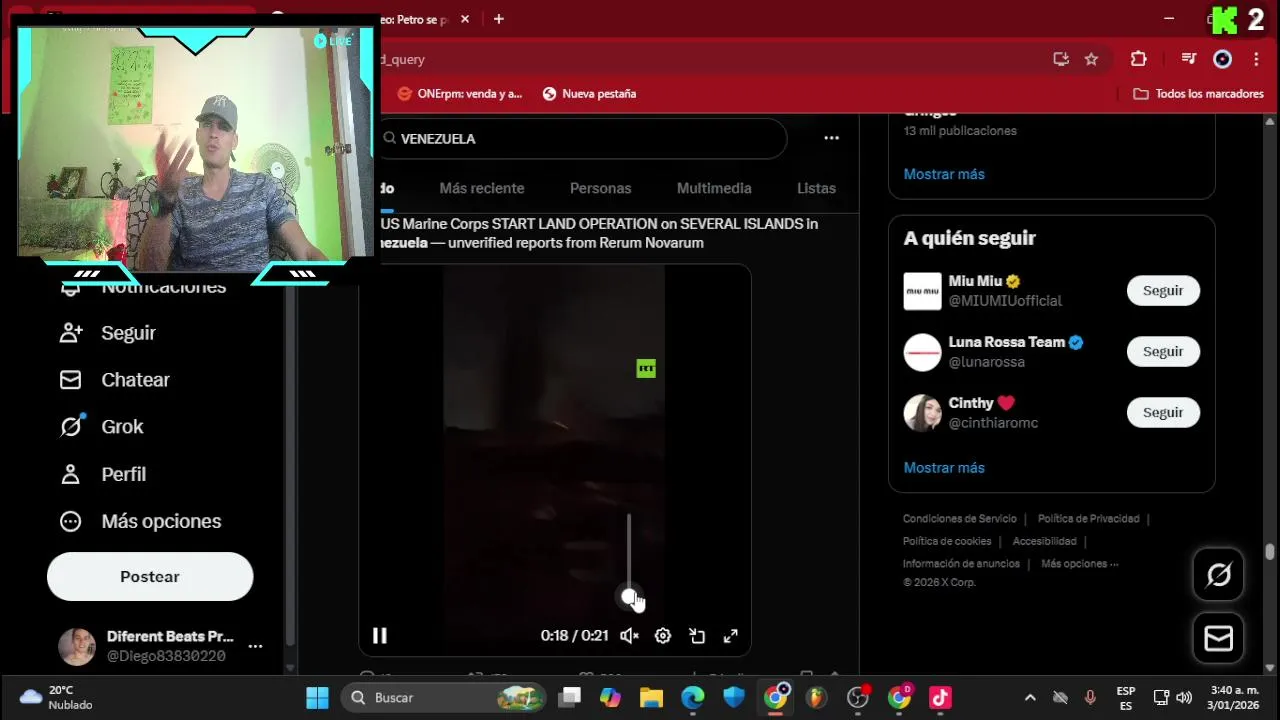Open the Luna Rossa Team profile name

coord(1007,342)
